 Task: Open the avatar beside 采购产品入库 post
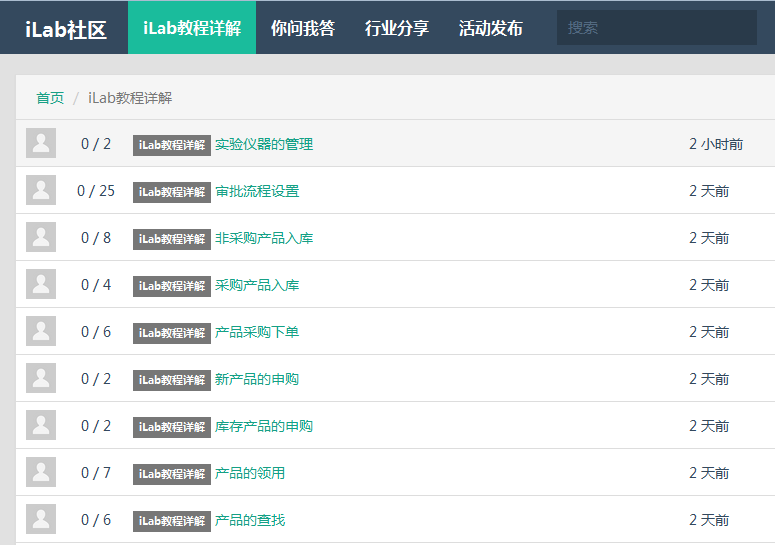pyautogui.click(x=41, y=285)
